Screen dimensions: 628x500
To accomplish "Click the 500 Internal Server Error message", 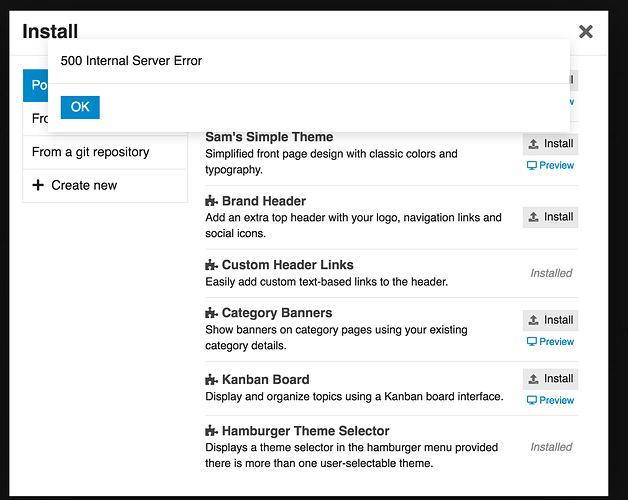I will point(131,61).
